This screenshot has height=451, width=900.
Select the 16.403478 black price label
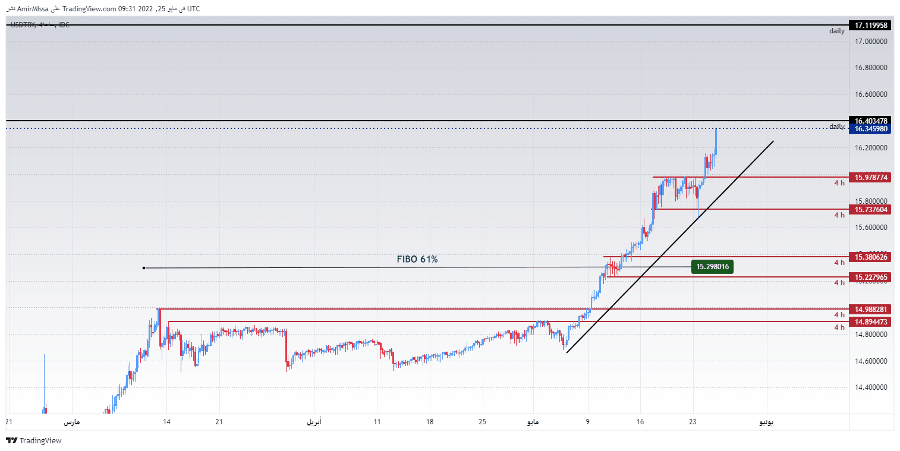tap(871, 121)
